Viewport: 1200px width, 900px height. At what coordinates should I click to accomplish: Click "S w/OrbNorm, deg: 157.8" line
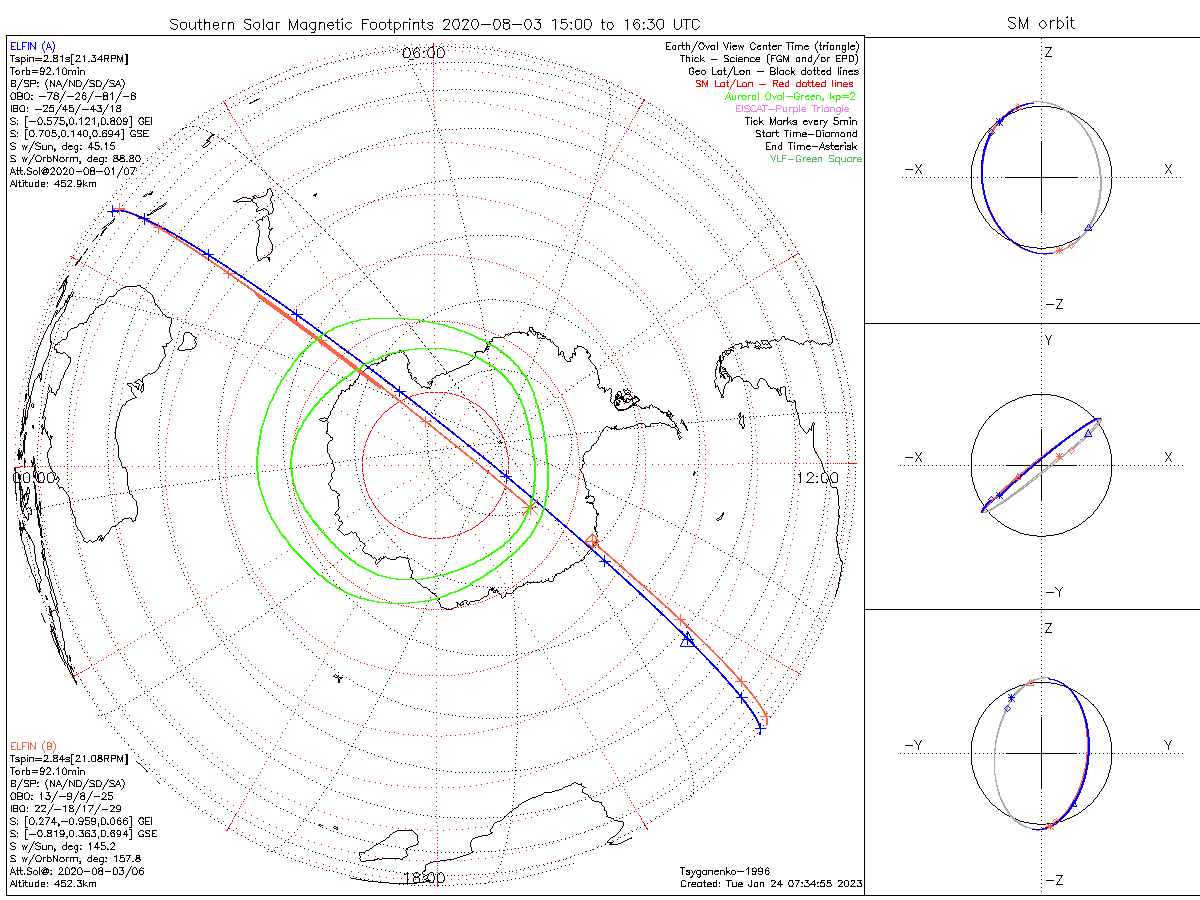click(75, 858)
